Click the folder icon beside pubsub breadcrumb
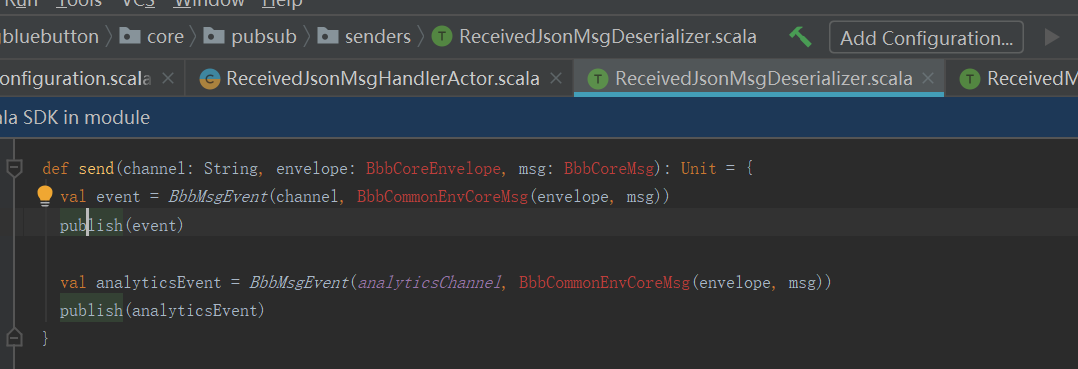This screenshot has width=1078, height=369. 214,36
